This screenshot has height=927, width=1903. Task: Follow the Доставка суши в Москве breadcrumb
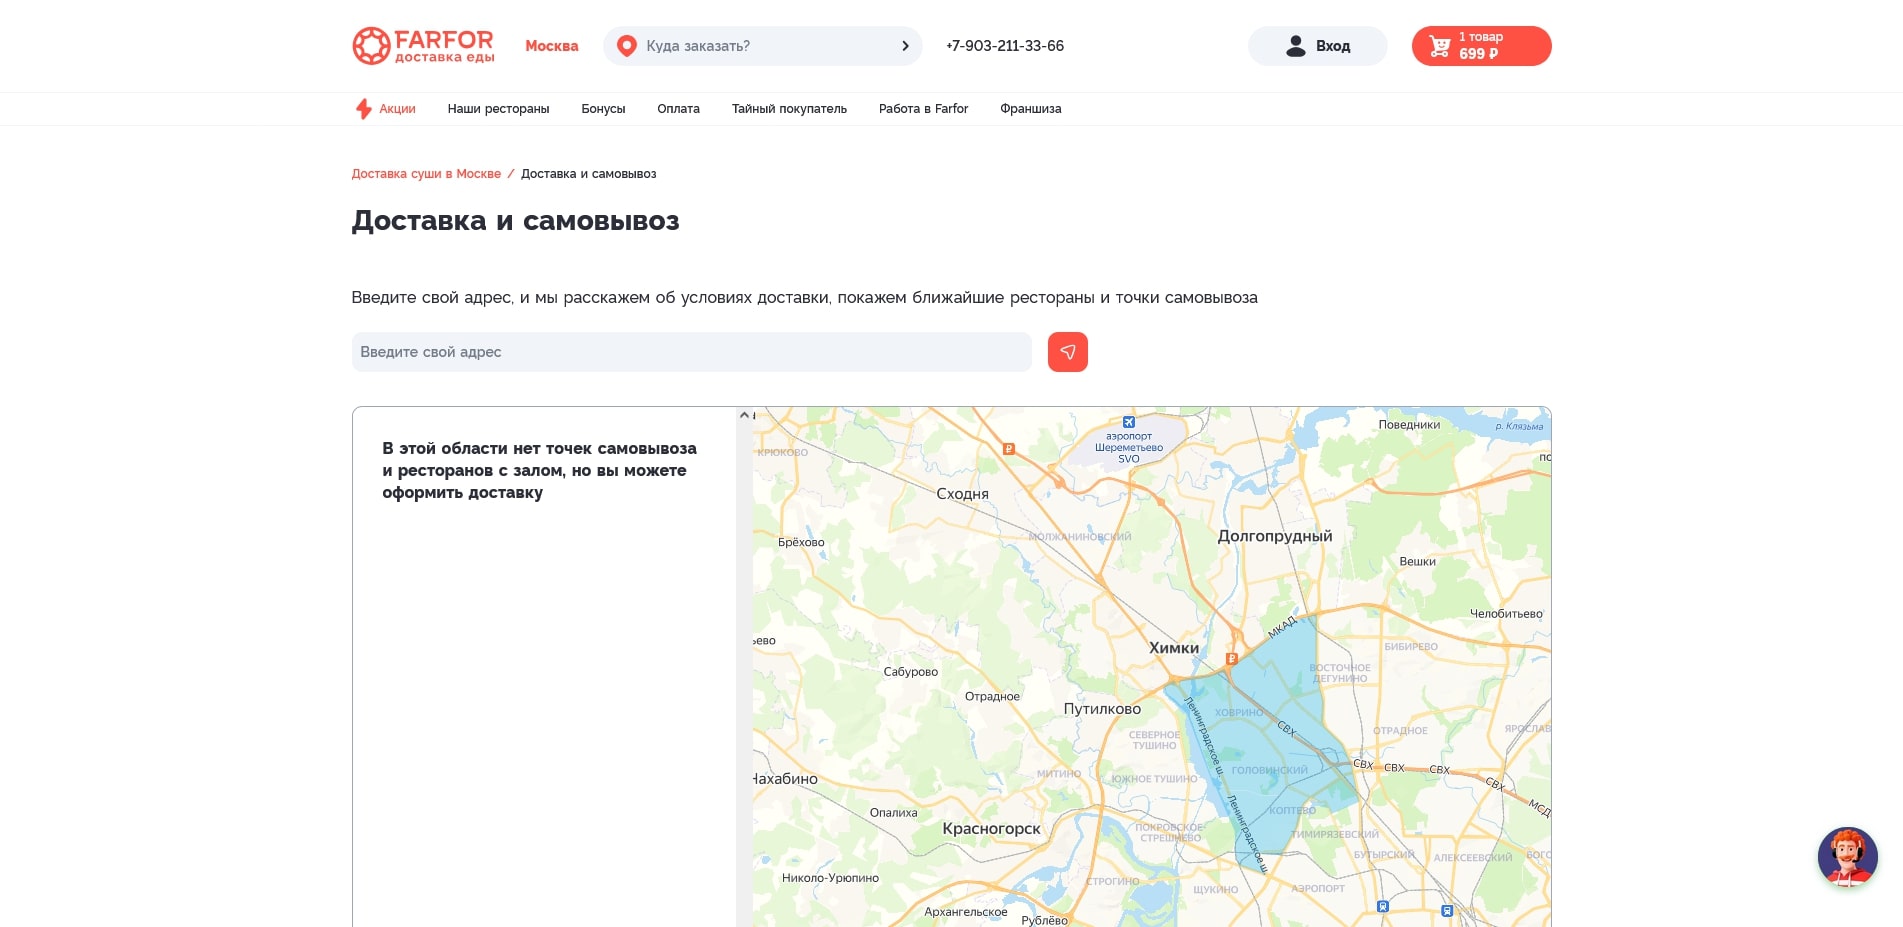(x=426, y=174)
